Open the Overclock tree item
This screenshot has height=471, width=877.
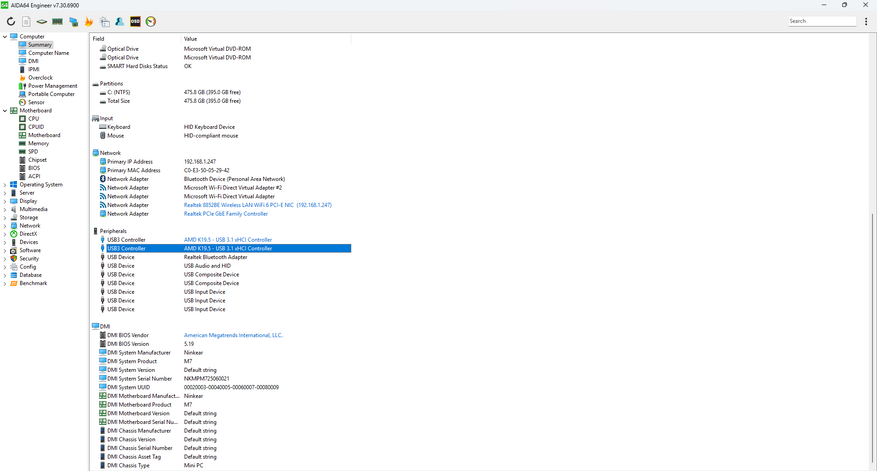pos(40,78)
